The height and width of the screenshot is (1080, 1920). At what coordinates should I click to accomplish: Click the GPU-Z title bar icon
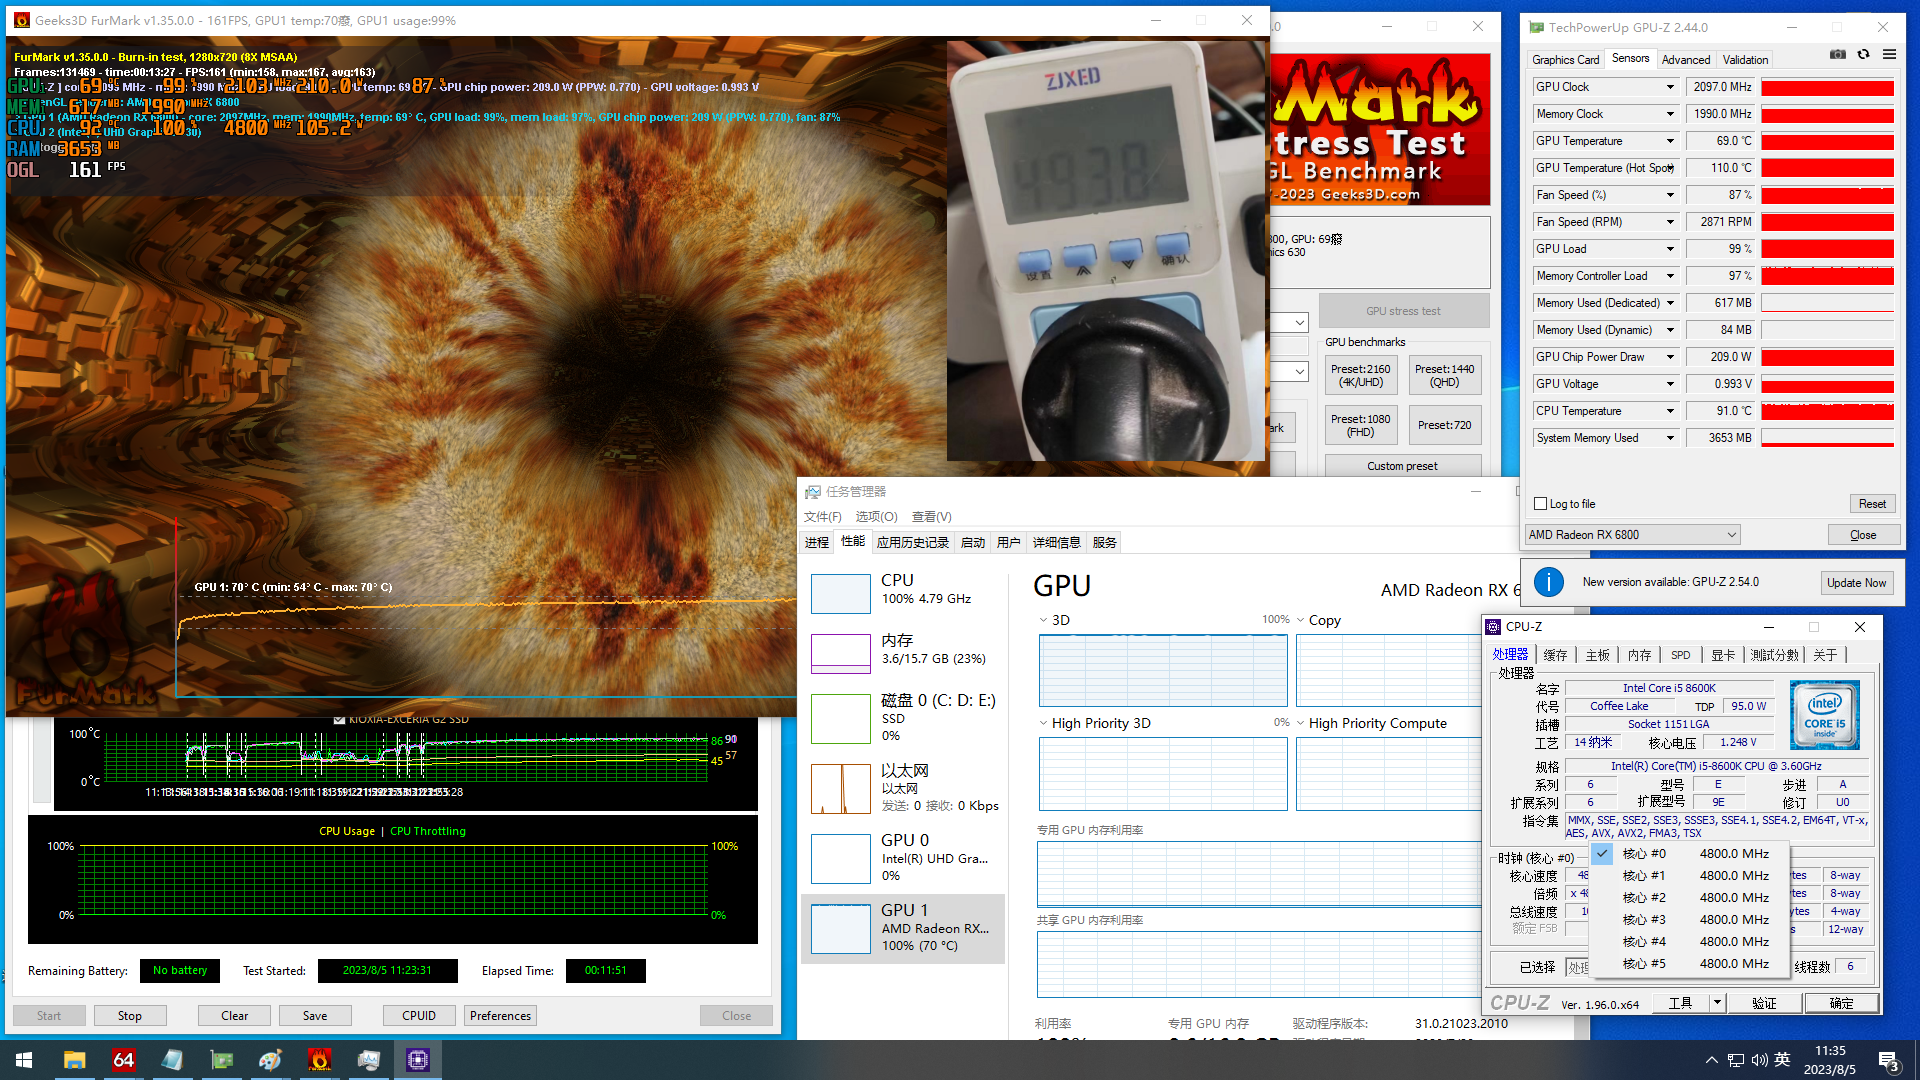coord(1536,27)
